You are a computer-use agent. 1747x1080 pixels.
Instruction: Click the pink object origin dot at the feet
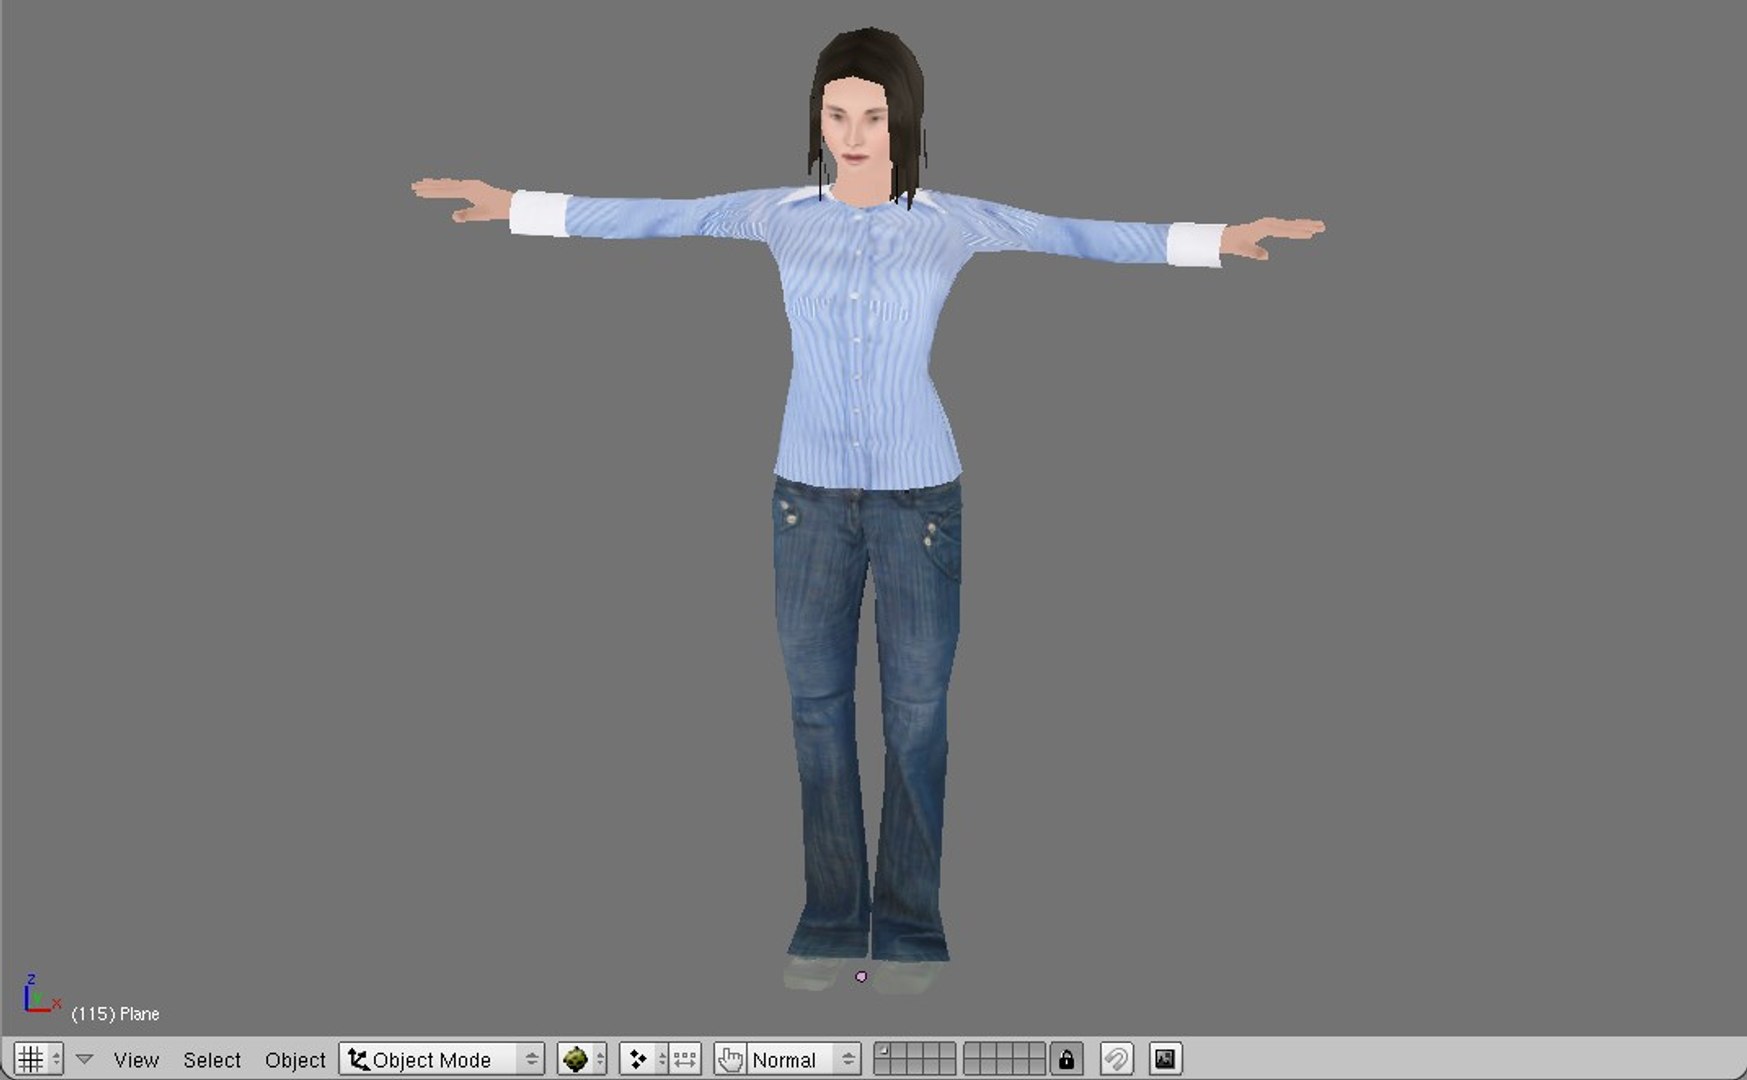point(861,976)
